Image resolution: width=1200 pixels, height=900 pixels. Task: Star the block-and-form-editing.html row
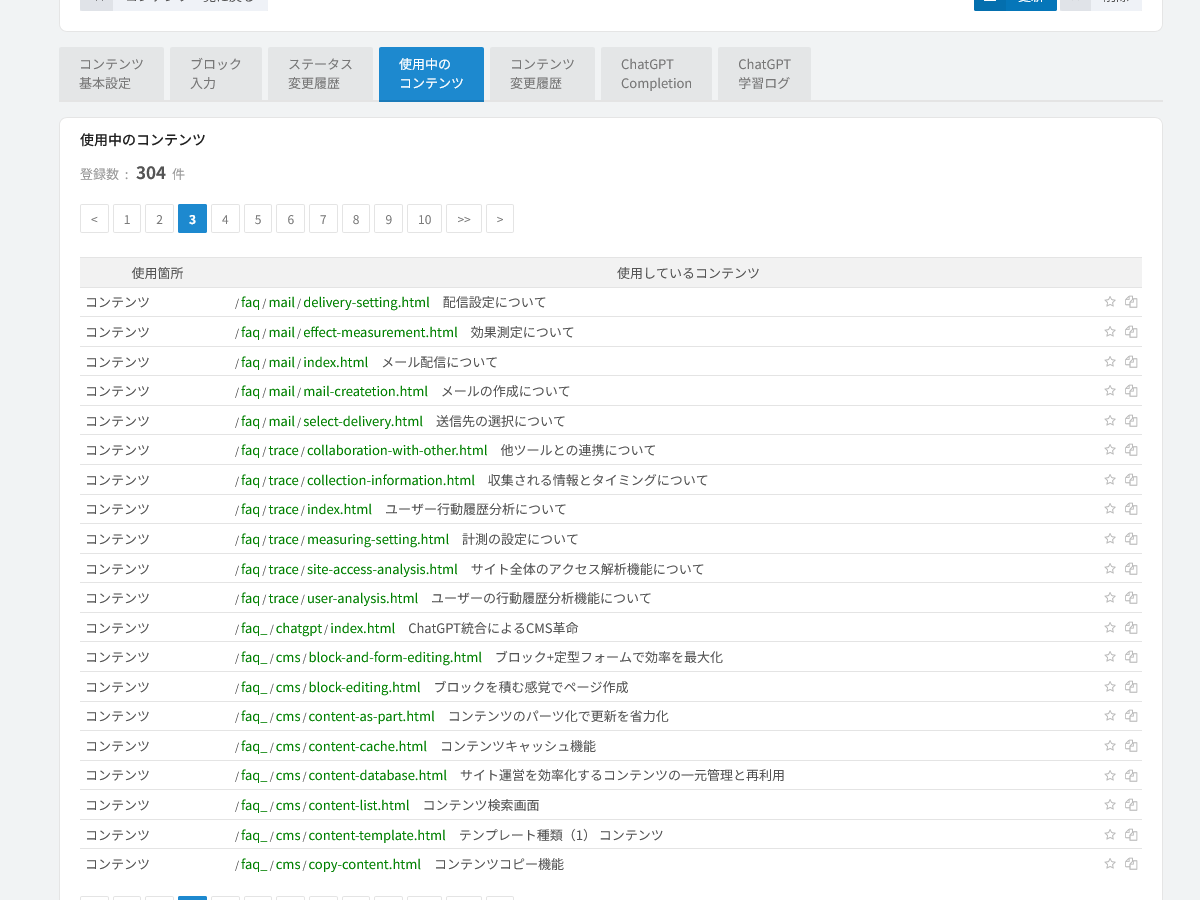click(x=1110, y=657)
